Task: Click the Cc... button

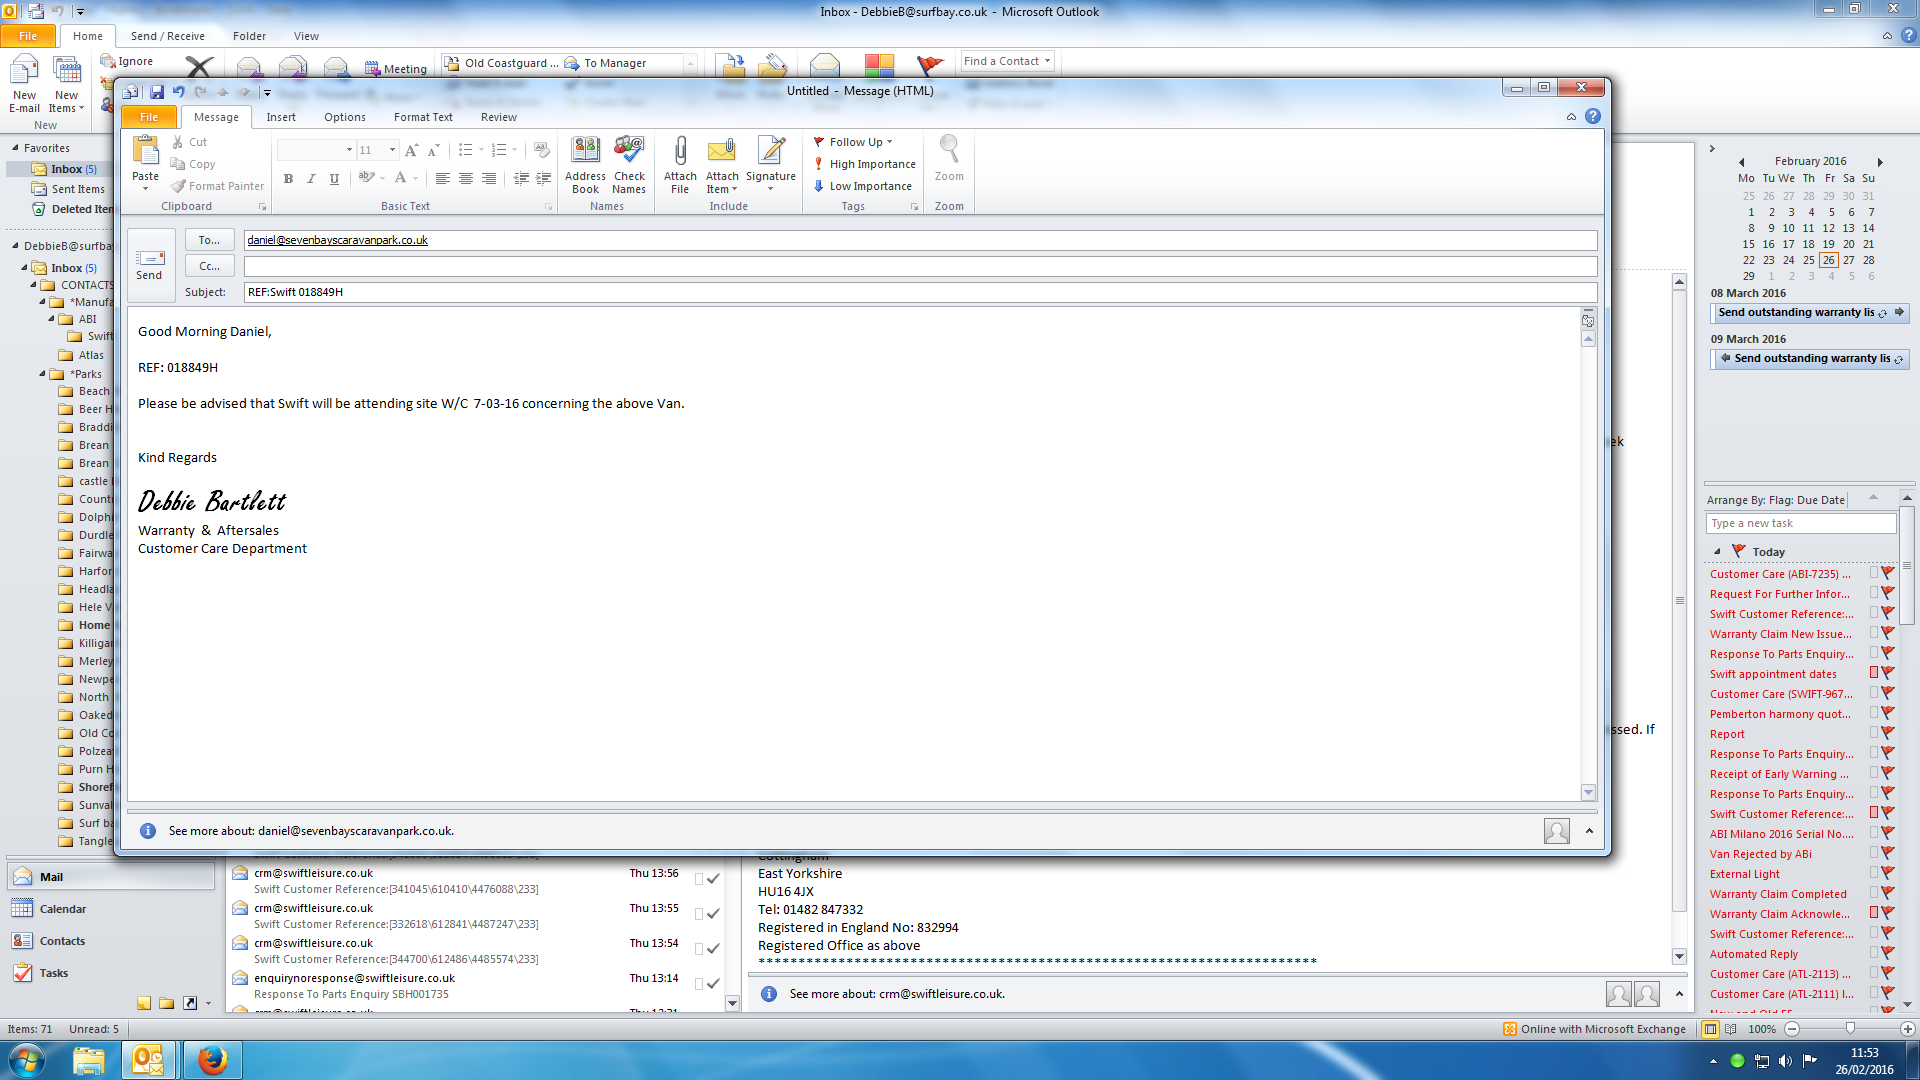Action: pos(209,266)
